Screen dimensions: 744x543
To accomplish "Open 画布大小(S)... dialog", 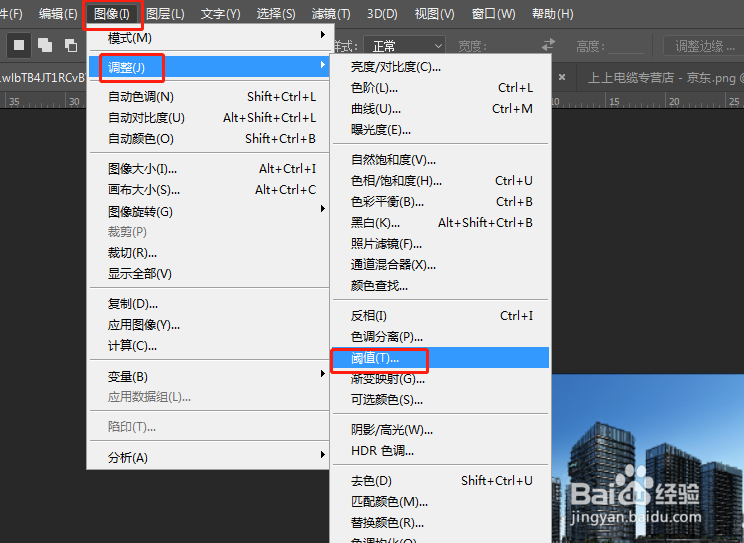I will coord(208,190).
